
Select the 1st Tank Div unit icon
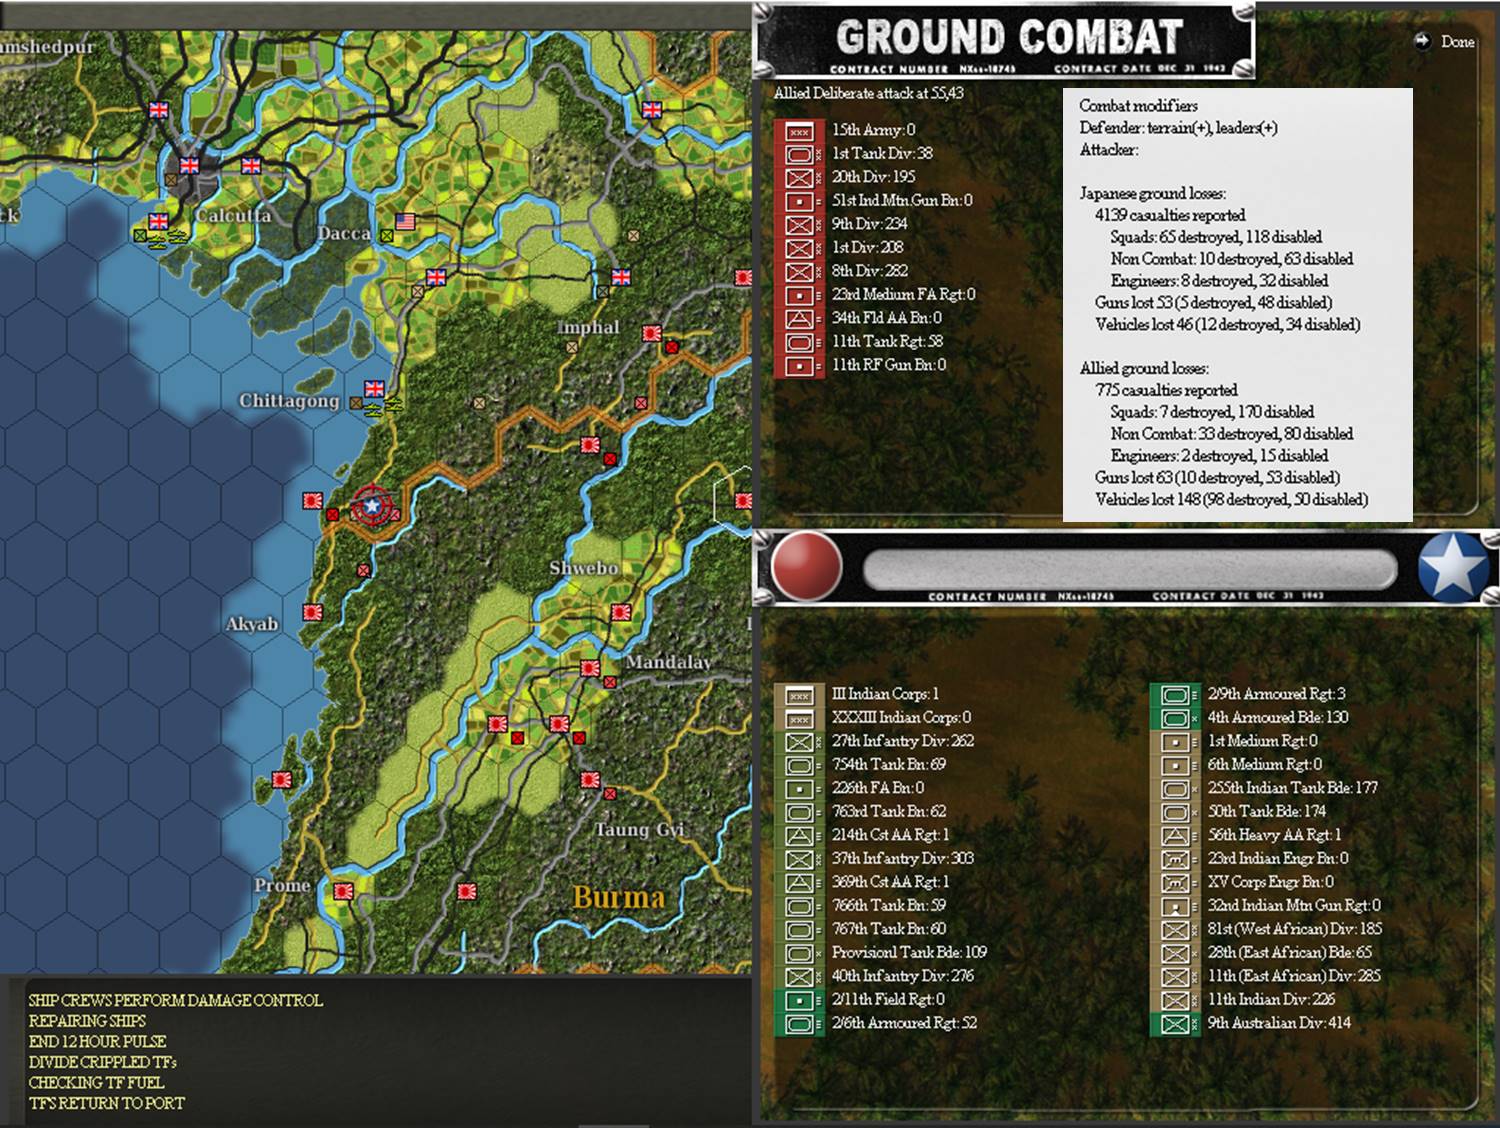(799, 154)
